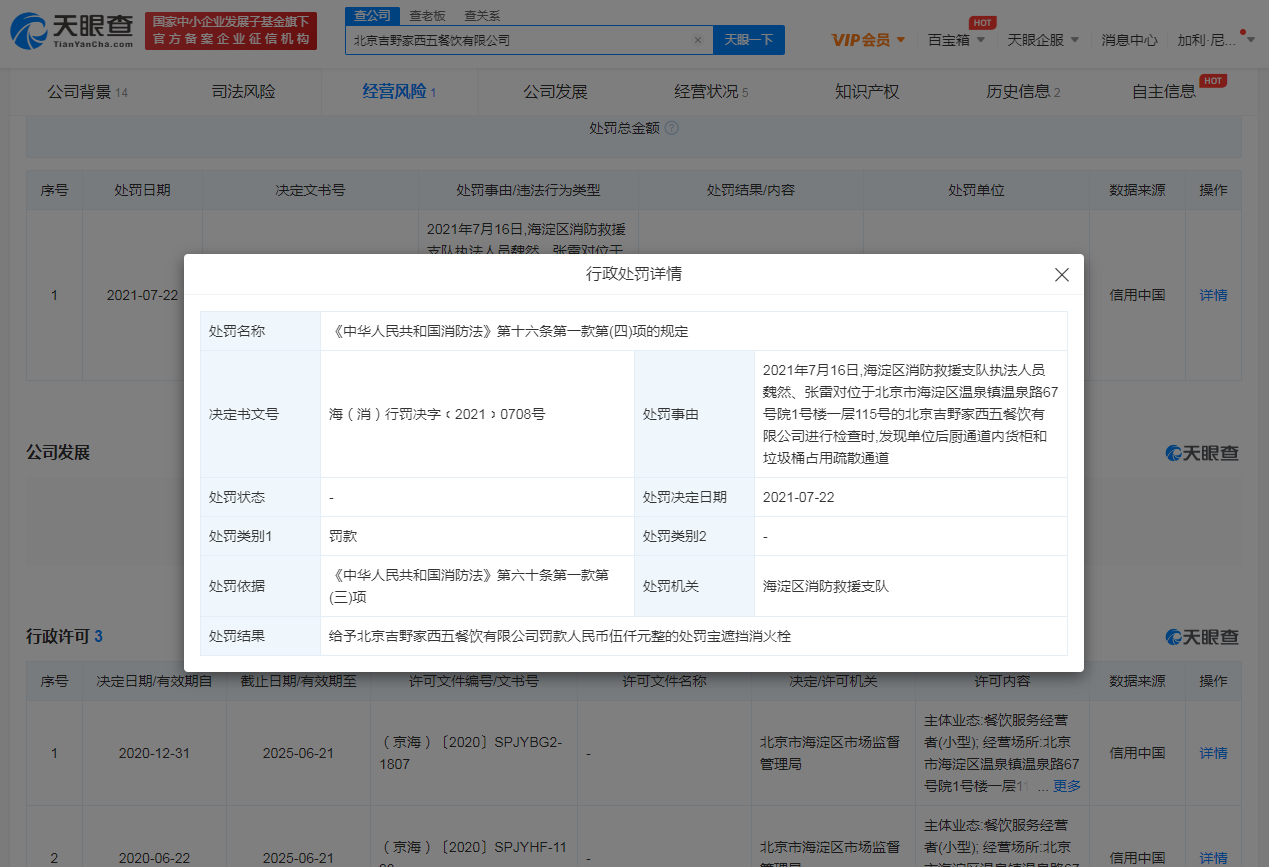Switch to the 查老板 search tab

pos(428,16)
